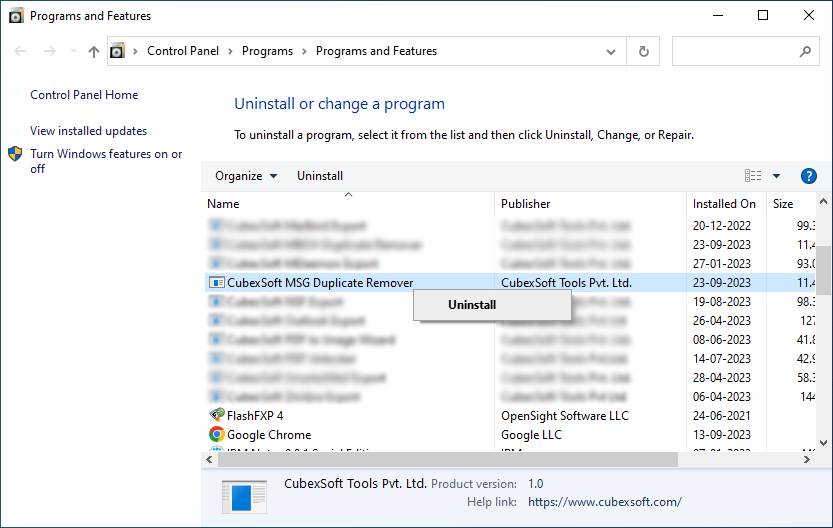Click CubexSoft Tools Pvt. Ltd. publisher cell
Screen dimensions: 833x528
pyautogui.click(x=566, y=283)
